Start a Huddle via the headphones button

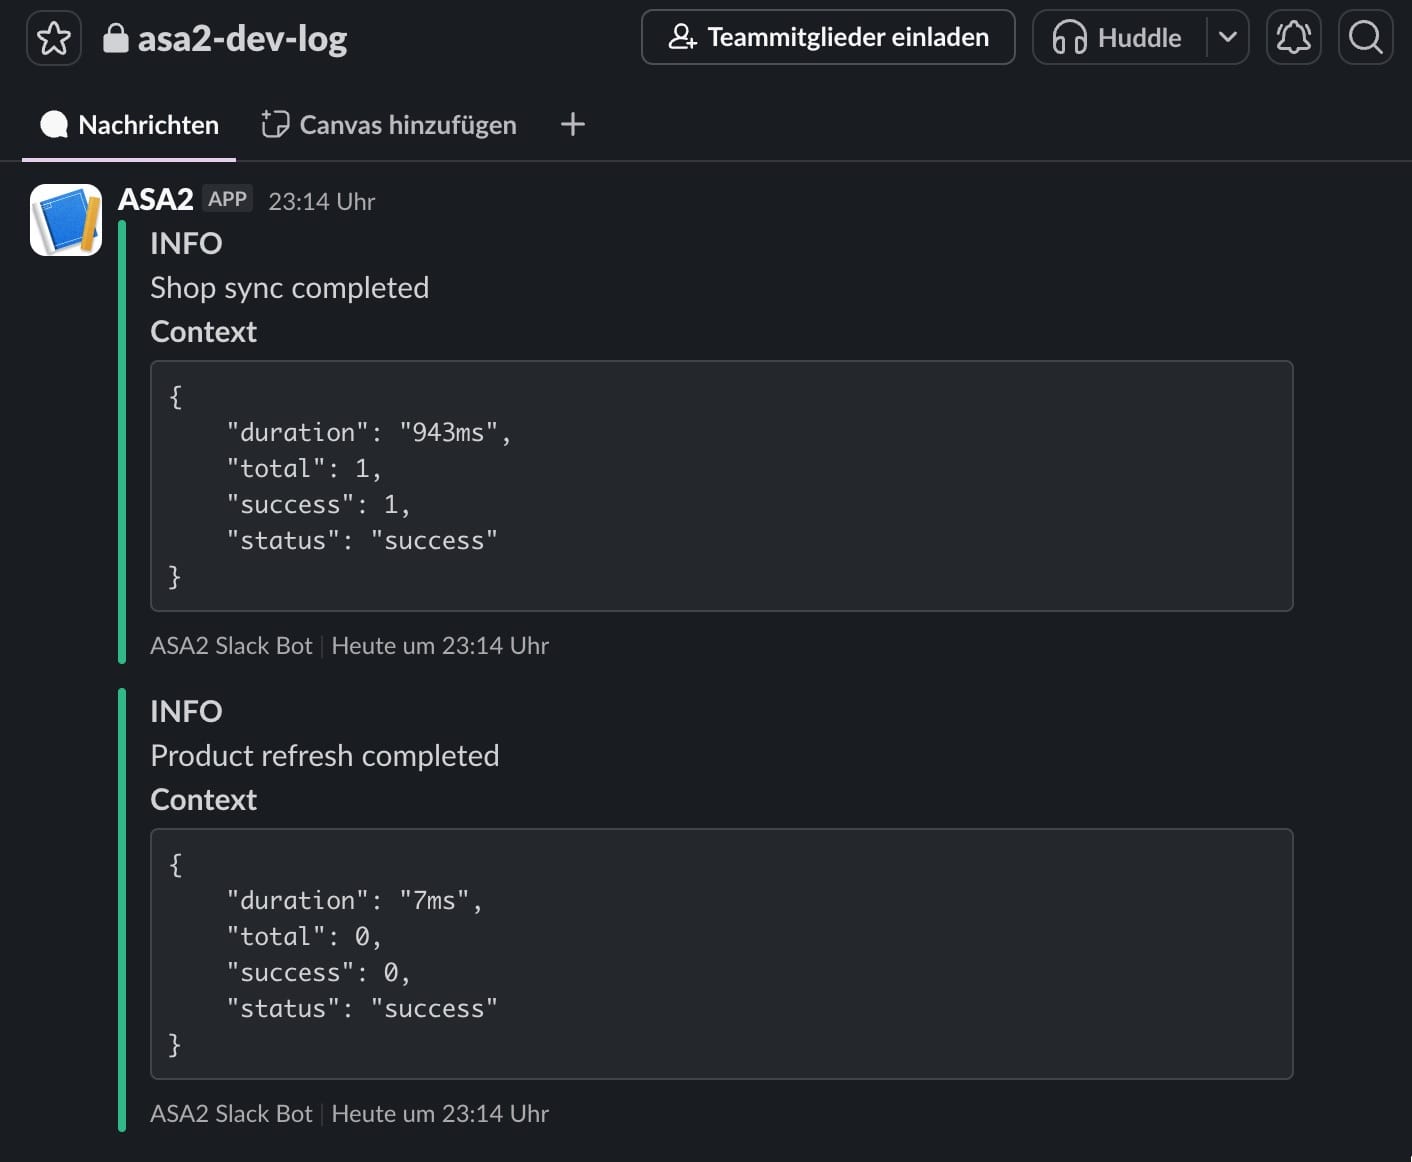pyautogui.click(x=1118, y=38)
